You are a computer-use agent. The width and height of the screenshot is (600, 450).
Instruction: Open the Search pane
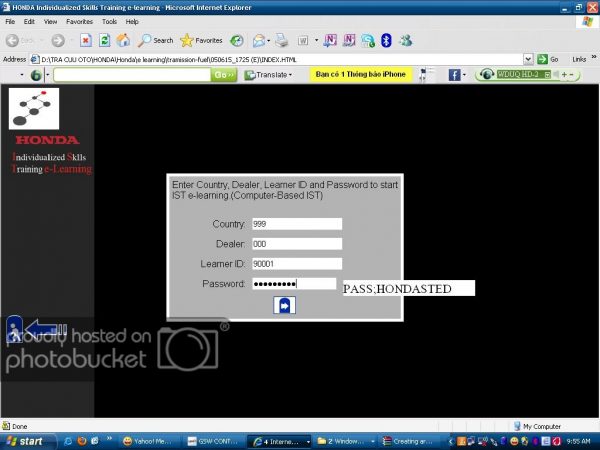(x=155, y=40)
